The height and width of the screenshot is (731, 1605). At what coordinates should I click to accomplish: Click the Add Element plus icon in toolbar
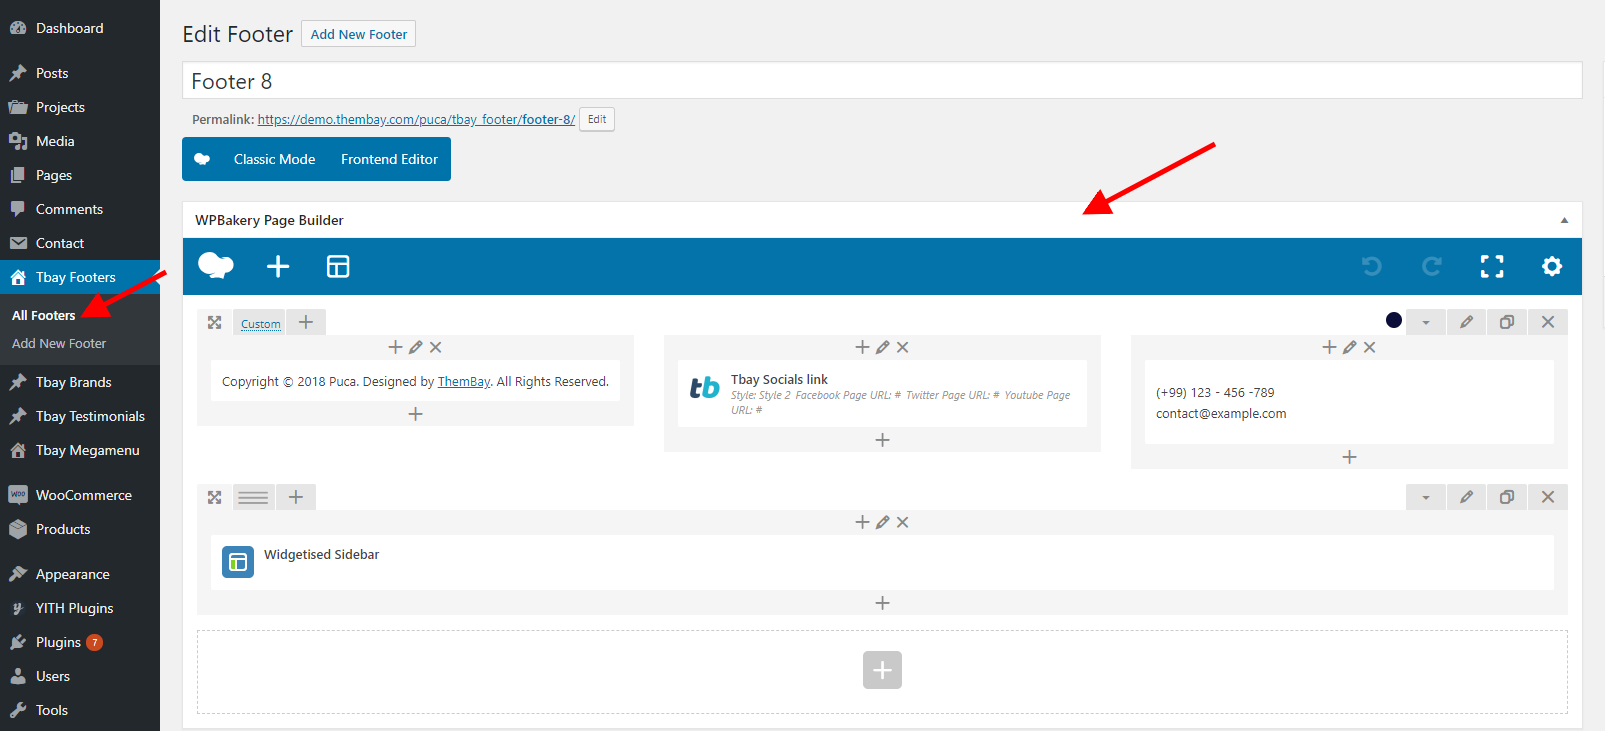278,266
